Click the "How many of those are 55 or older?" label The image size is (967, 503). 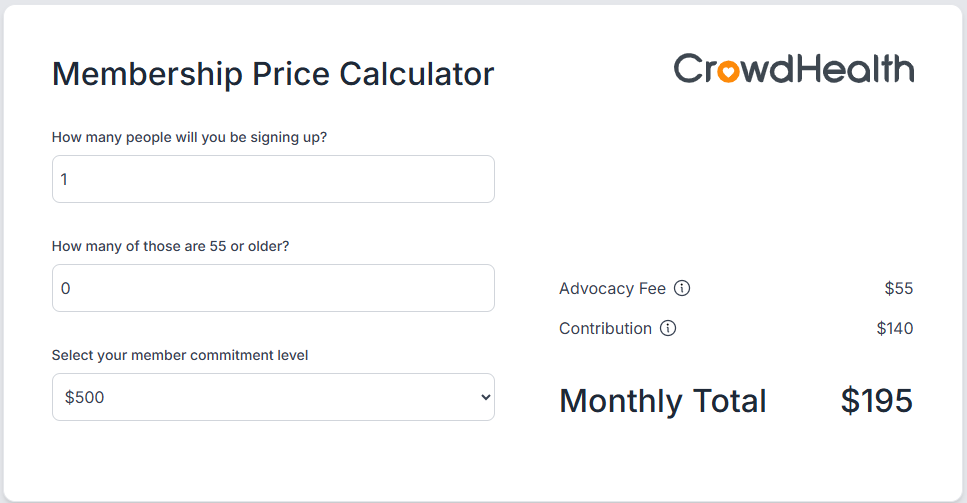pos(170,246)
